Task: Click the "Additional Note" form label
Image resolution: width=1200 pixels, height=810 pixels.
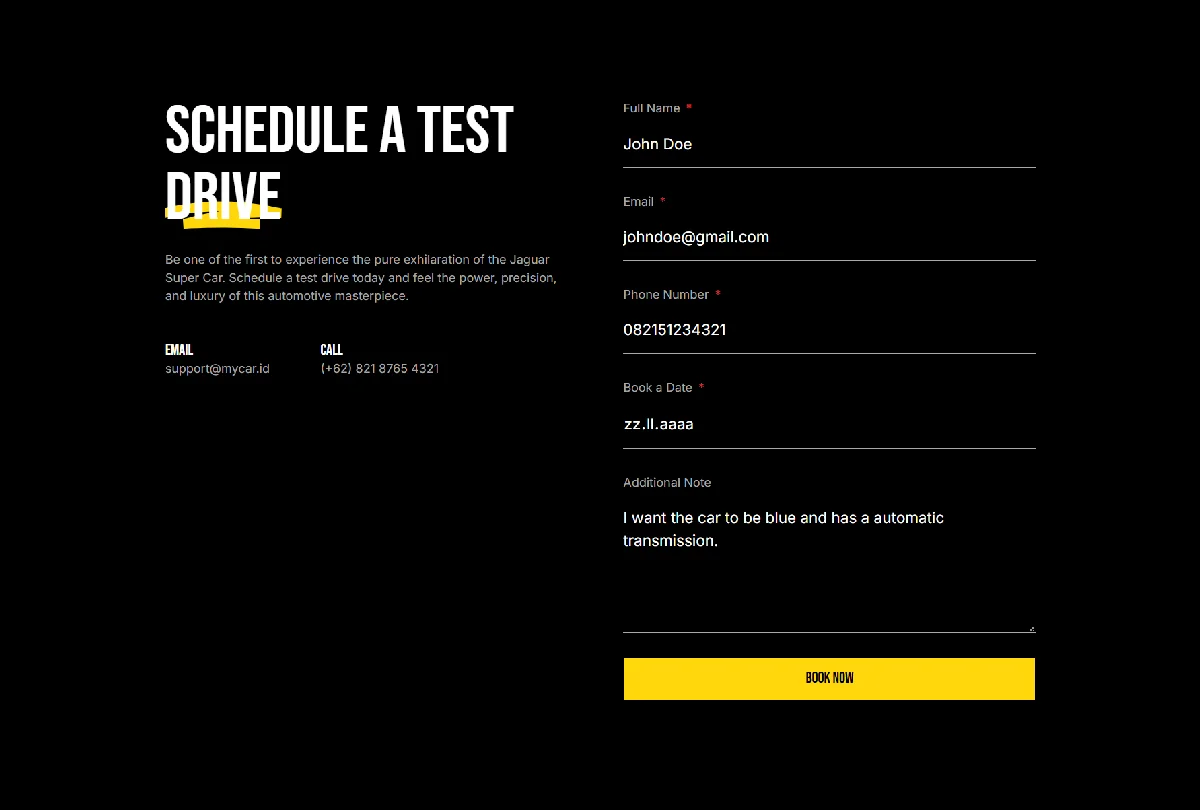Action: coord(667,483)
